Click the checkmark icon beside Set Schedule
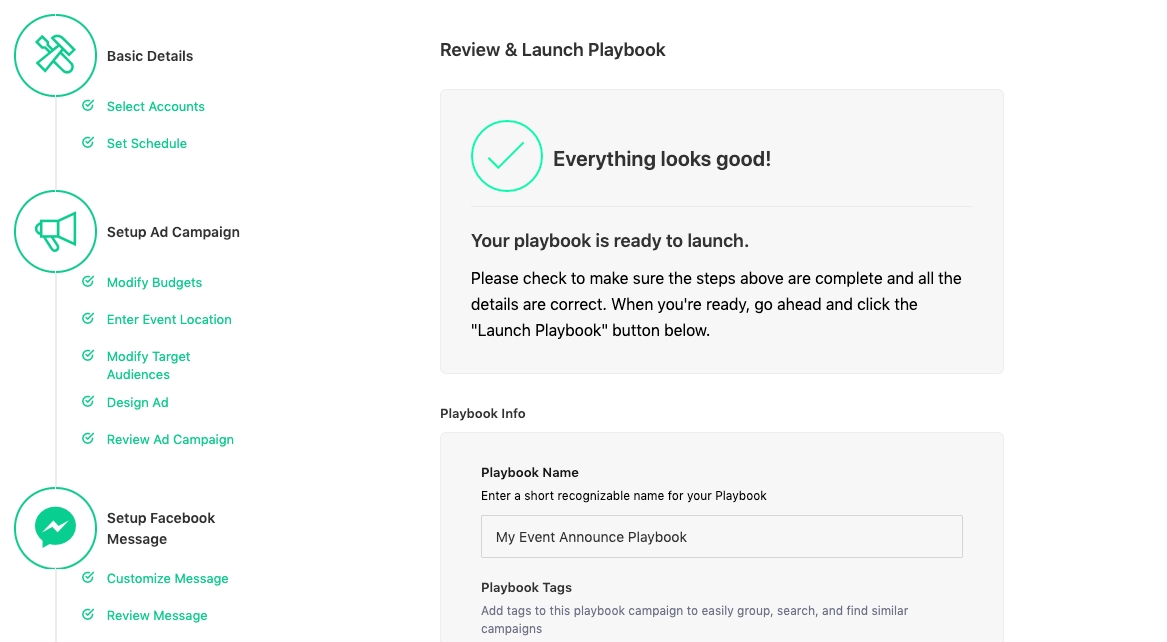This screenshot has width=1167, height=642. coord(88,142)
